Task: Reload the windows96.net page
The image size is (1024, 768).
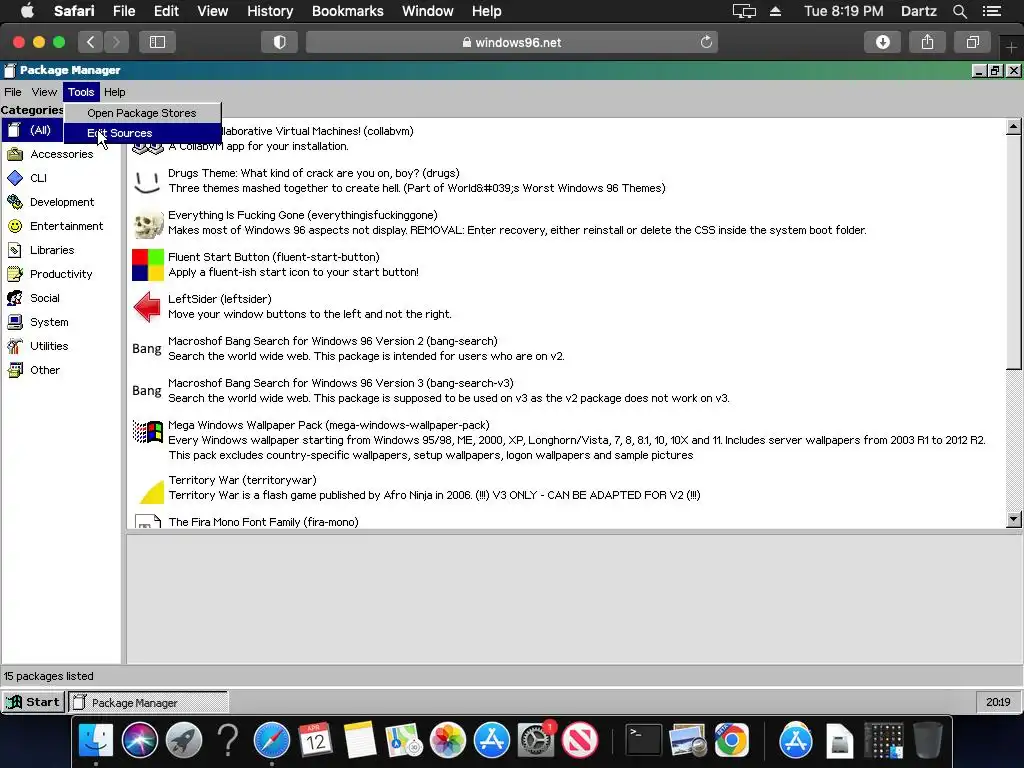Action: (x=706, y=42)
